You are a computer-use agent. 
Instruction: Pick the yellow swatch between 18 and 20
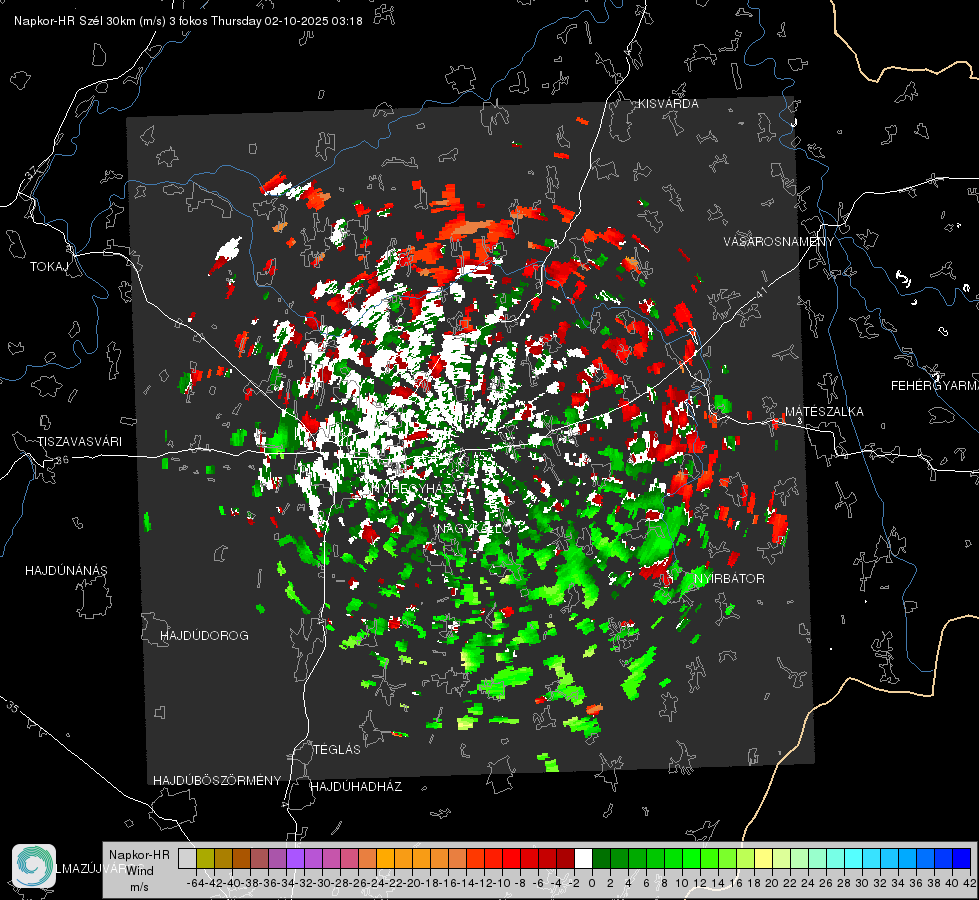pyautogui.click(x=763, y=858)
